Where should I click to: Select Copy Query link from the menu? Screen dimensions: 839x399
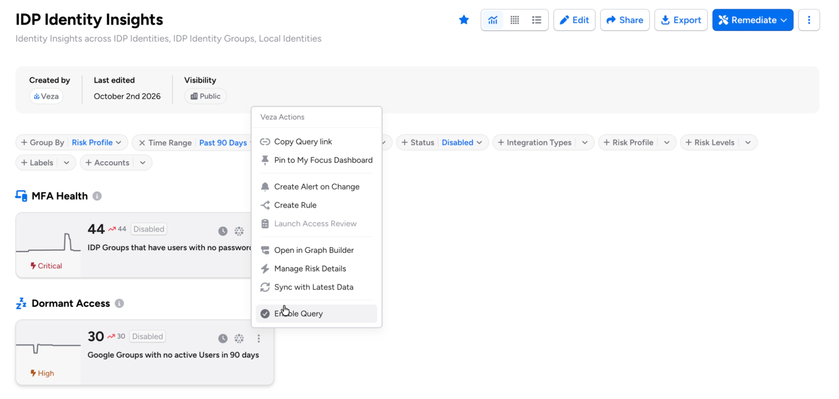tap(317, 142)
